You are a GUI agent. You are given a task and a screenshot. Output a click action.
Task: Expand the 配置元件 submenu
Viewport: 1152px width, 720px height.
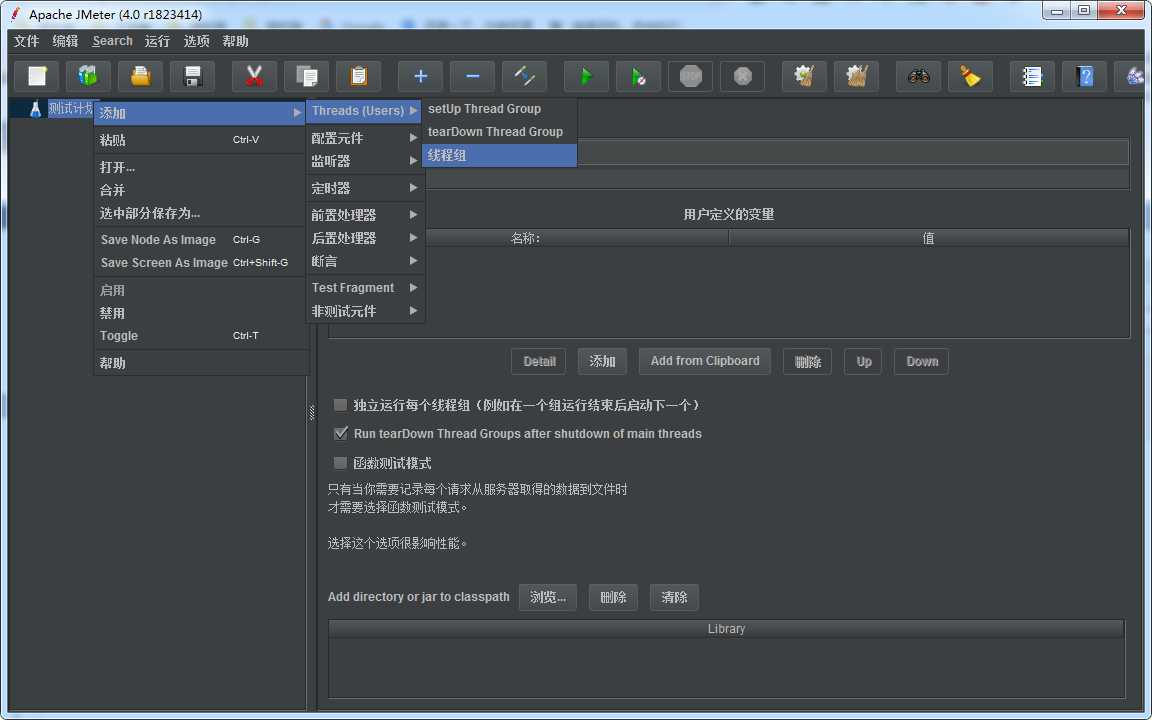point(364,138)
